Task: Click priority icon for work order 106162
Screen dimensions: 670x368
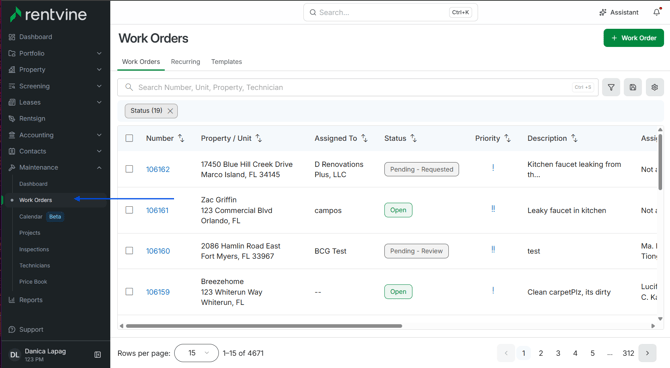Action: pyautogui.click(x=493, y=168)
